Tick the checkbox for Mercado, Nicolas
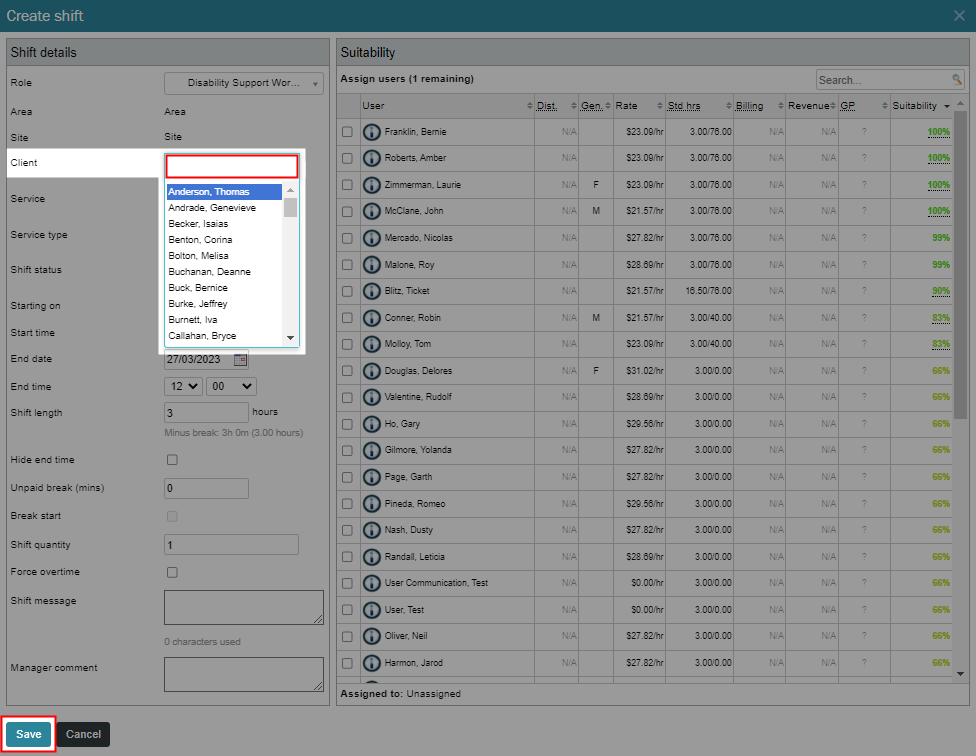This screenshot has width=976, height=756. click(347, 238)
